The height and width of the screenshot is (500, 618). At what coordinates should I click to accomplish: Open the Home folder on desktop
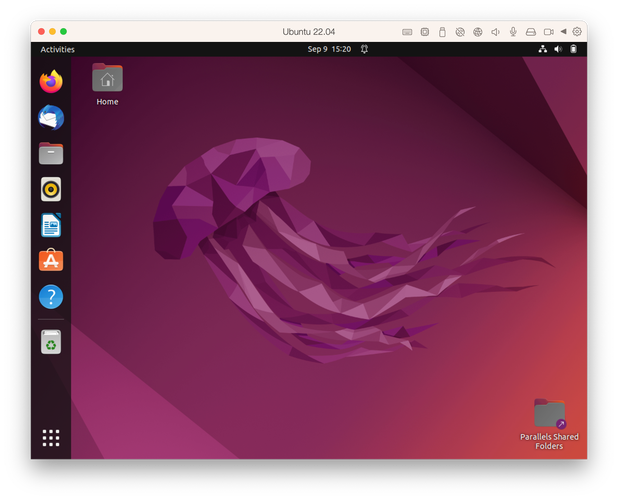tap(107, 84)
